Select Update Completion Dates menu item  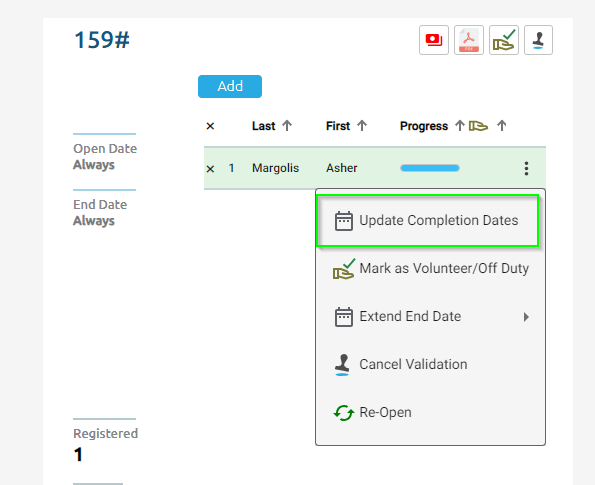[x=427, y=220]
